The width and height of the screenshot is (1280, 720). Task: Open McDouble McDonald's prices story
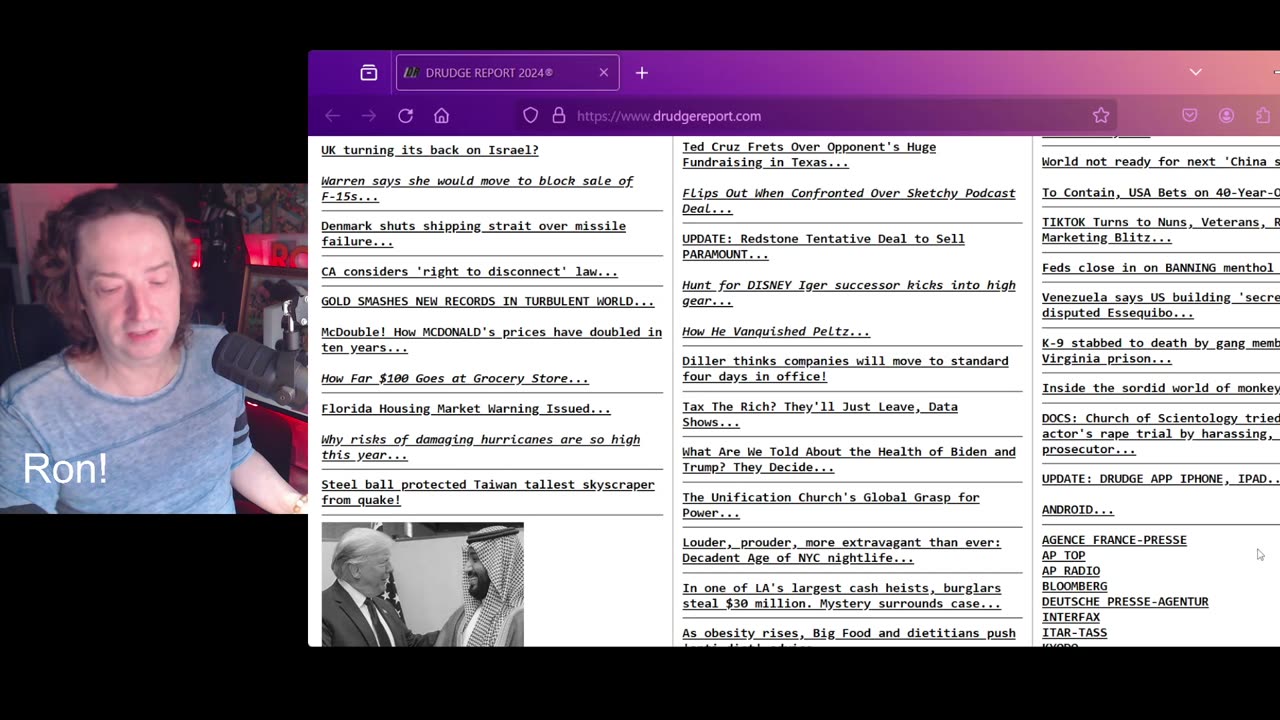(x=491, y=339)
